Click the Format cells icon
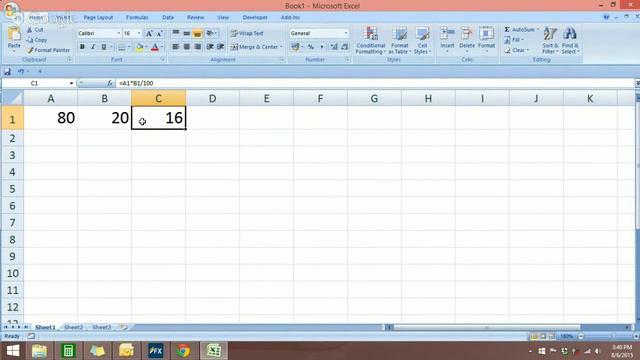Viewport: 640px width, 360px height. [486, 34]
